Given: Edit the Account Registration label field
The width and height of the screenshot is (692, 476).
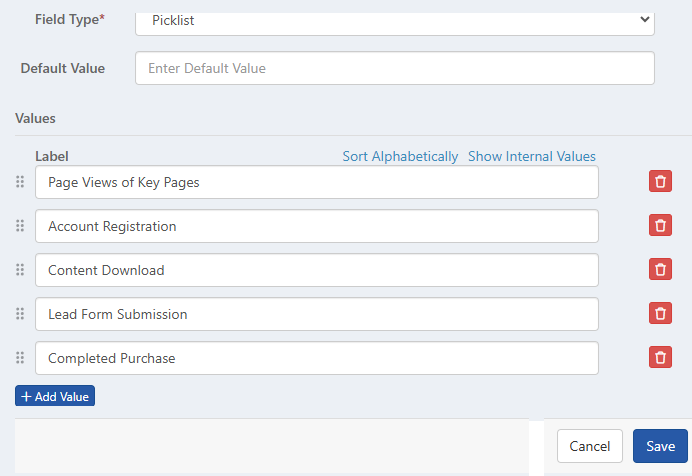Looking at the screenshot, I should pos(316,226).
